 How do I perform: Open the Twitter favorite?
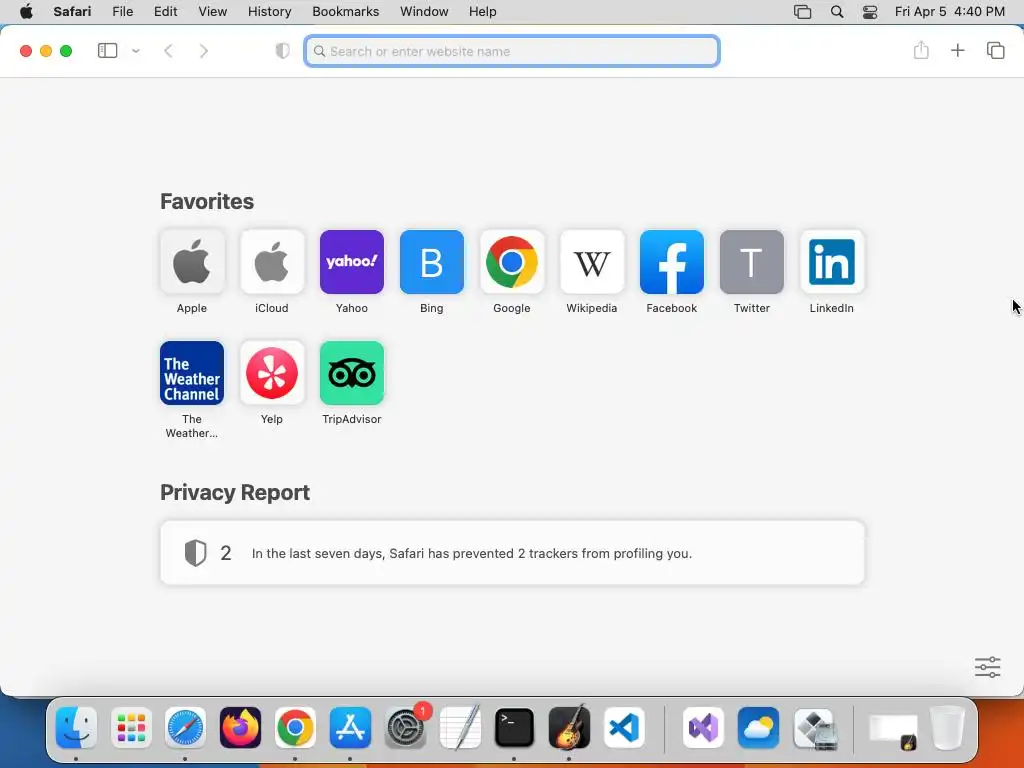[752, 262]
